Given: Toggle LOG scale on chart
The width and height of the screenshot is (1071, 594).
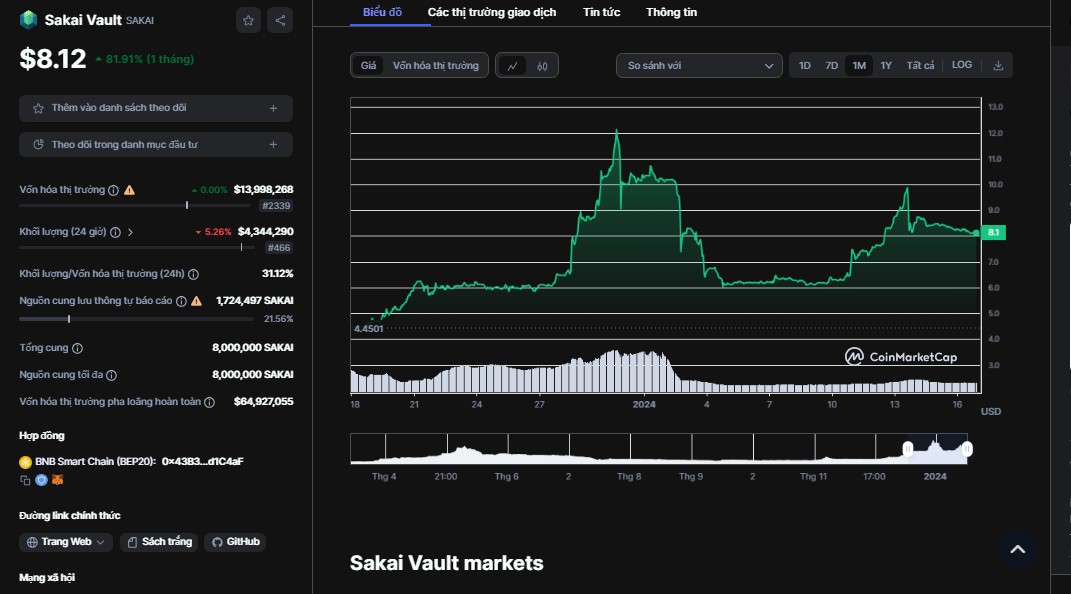Looking at the screenshot, I should tap(962, 65).
